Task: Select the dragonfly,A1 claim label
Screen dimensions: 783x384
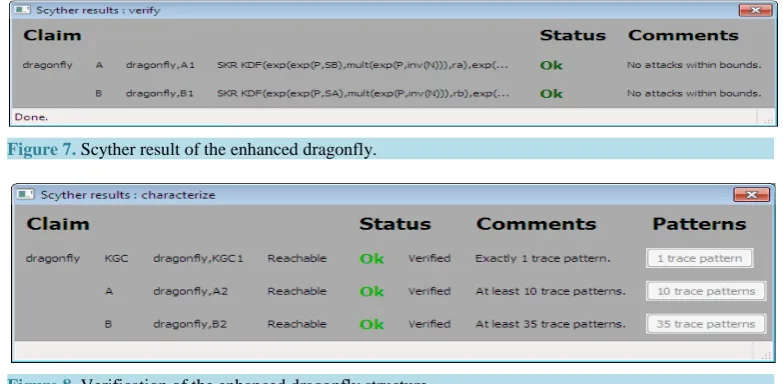Action: [160, 65]
